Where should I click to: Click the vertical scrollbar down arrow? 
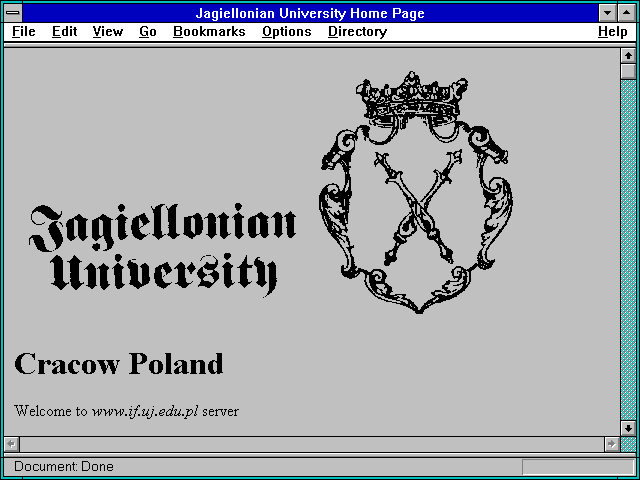tap(628, 428)
